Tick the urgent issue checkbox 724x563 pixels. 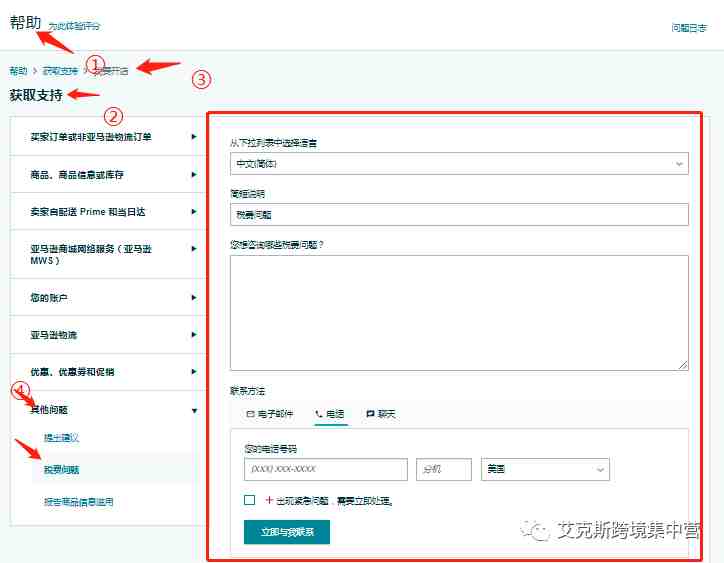(249, 500)
